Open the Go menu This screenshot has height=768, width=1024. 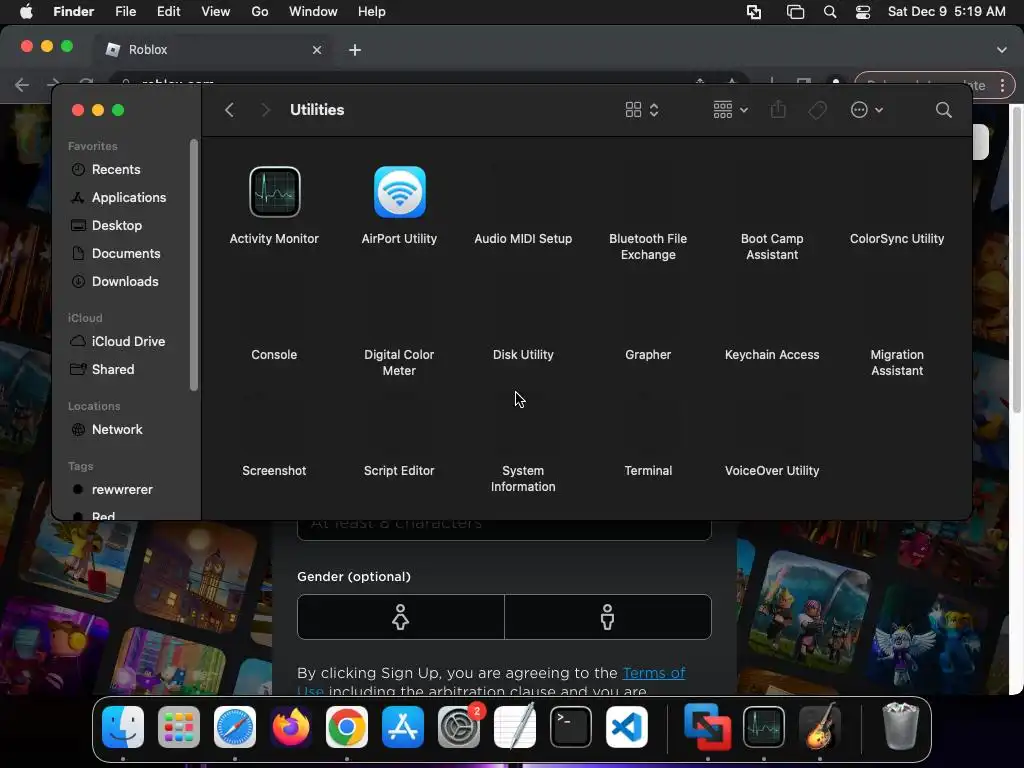[260, 12]
